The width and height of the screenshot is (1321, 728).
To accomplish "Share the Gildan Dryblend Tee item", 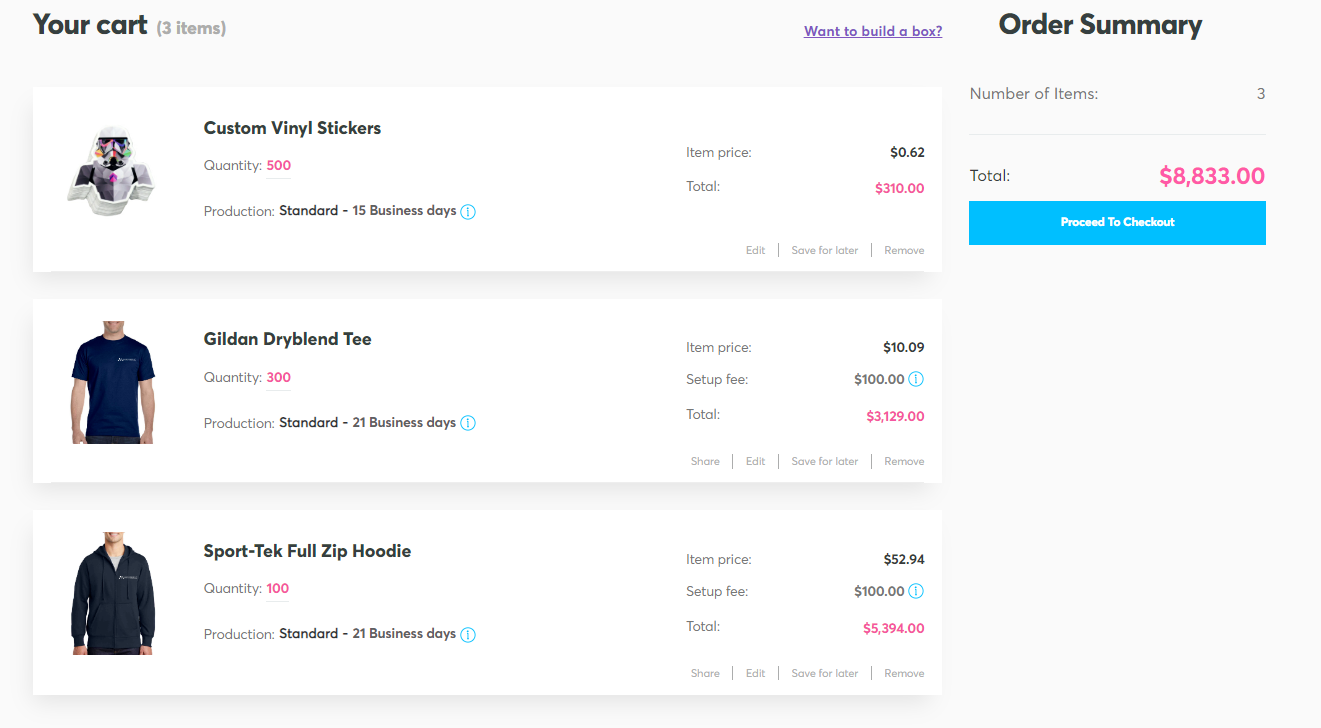I will click(705, 461).
